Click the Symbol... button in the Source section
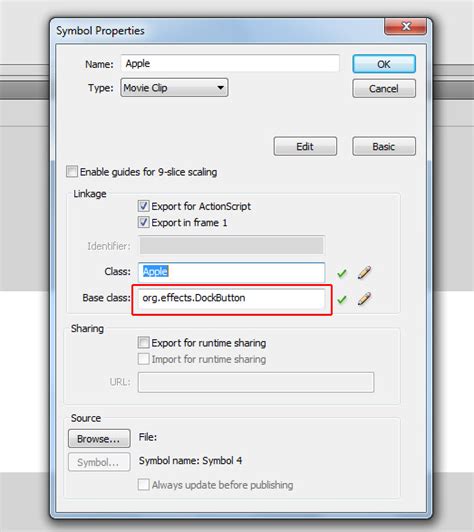Viewport: 474px width, 532px height. [x=99, y=462]
